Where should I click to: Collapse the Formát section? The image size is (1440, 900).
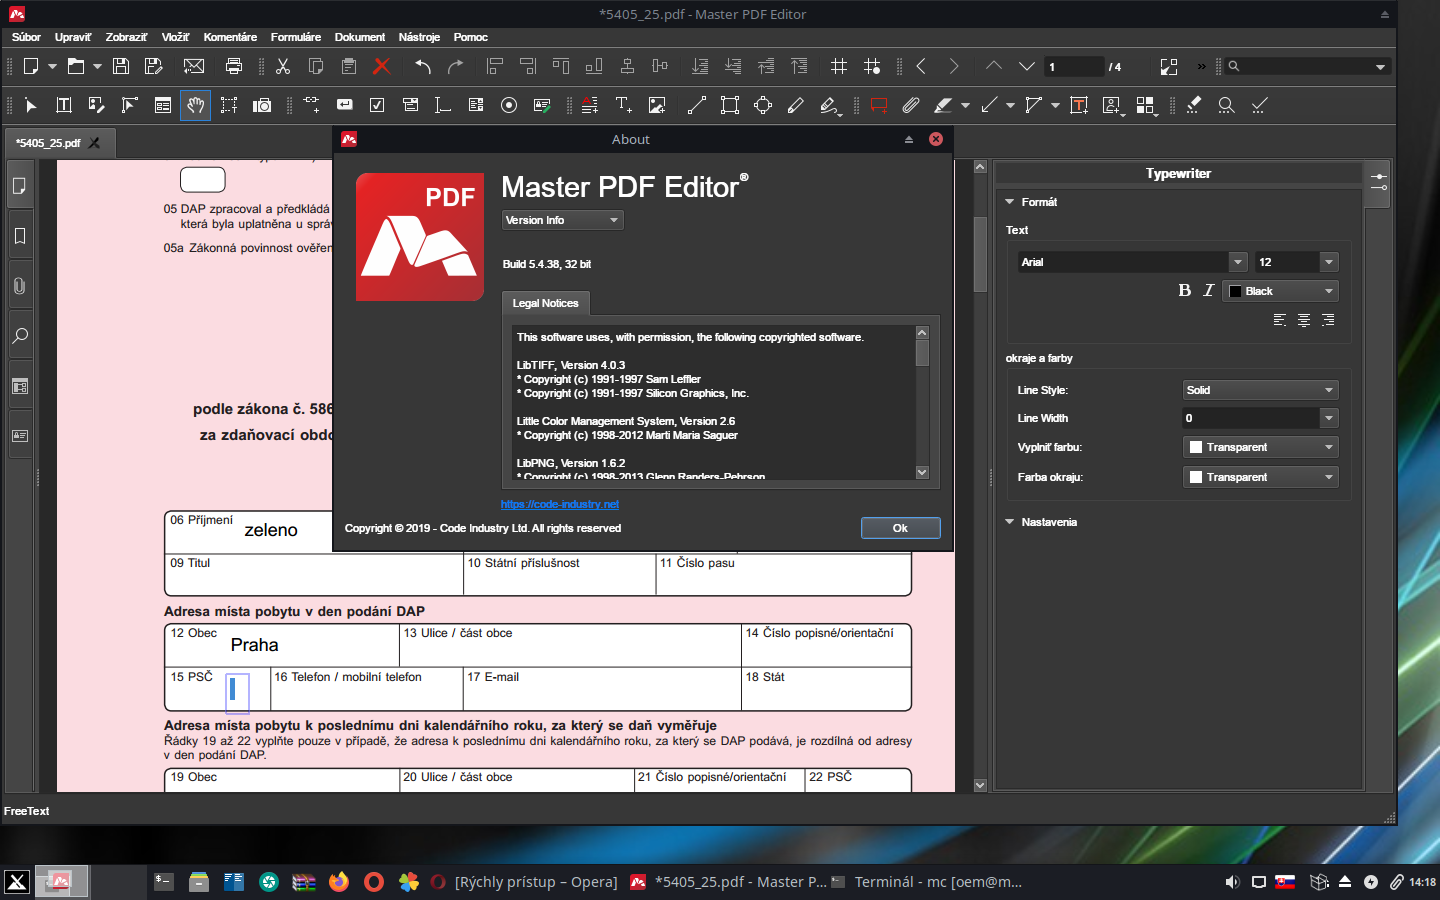[x=1010, y=202]
